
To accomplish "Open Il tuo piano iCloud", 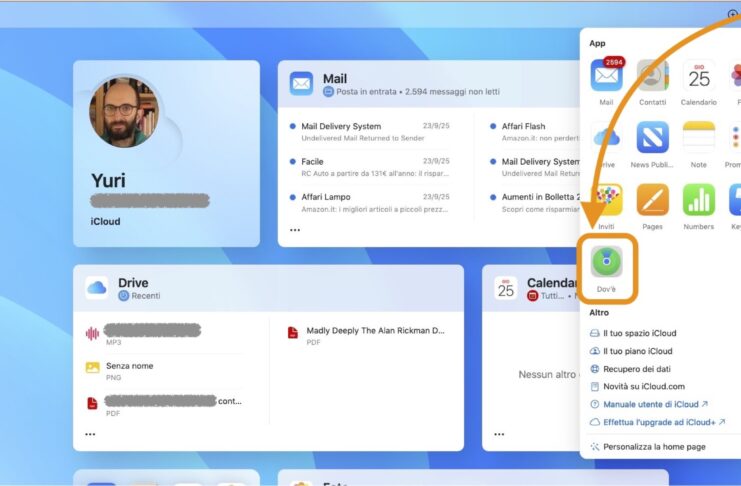I will (631, 351).
